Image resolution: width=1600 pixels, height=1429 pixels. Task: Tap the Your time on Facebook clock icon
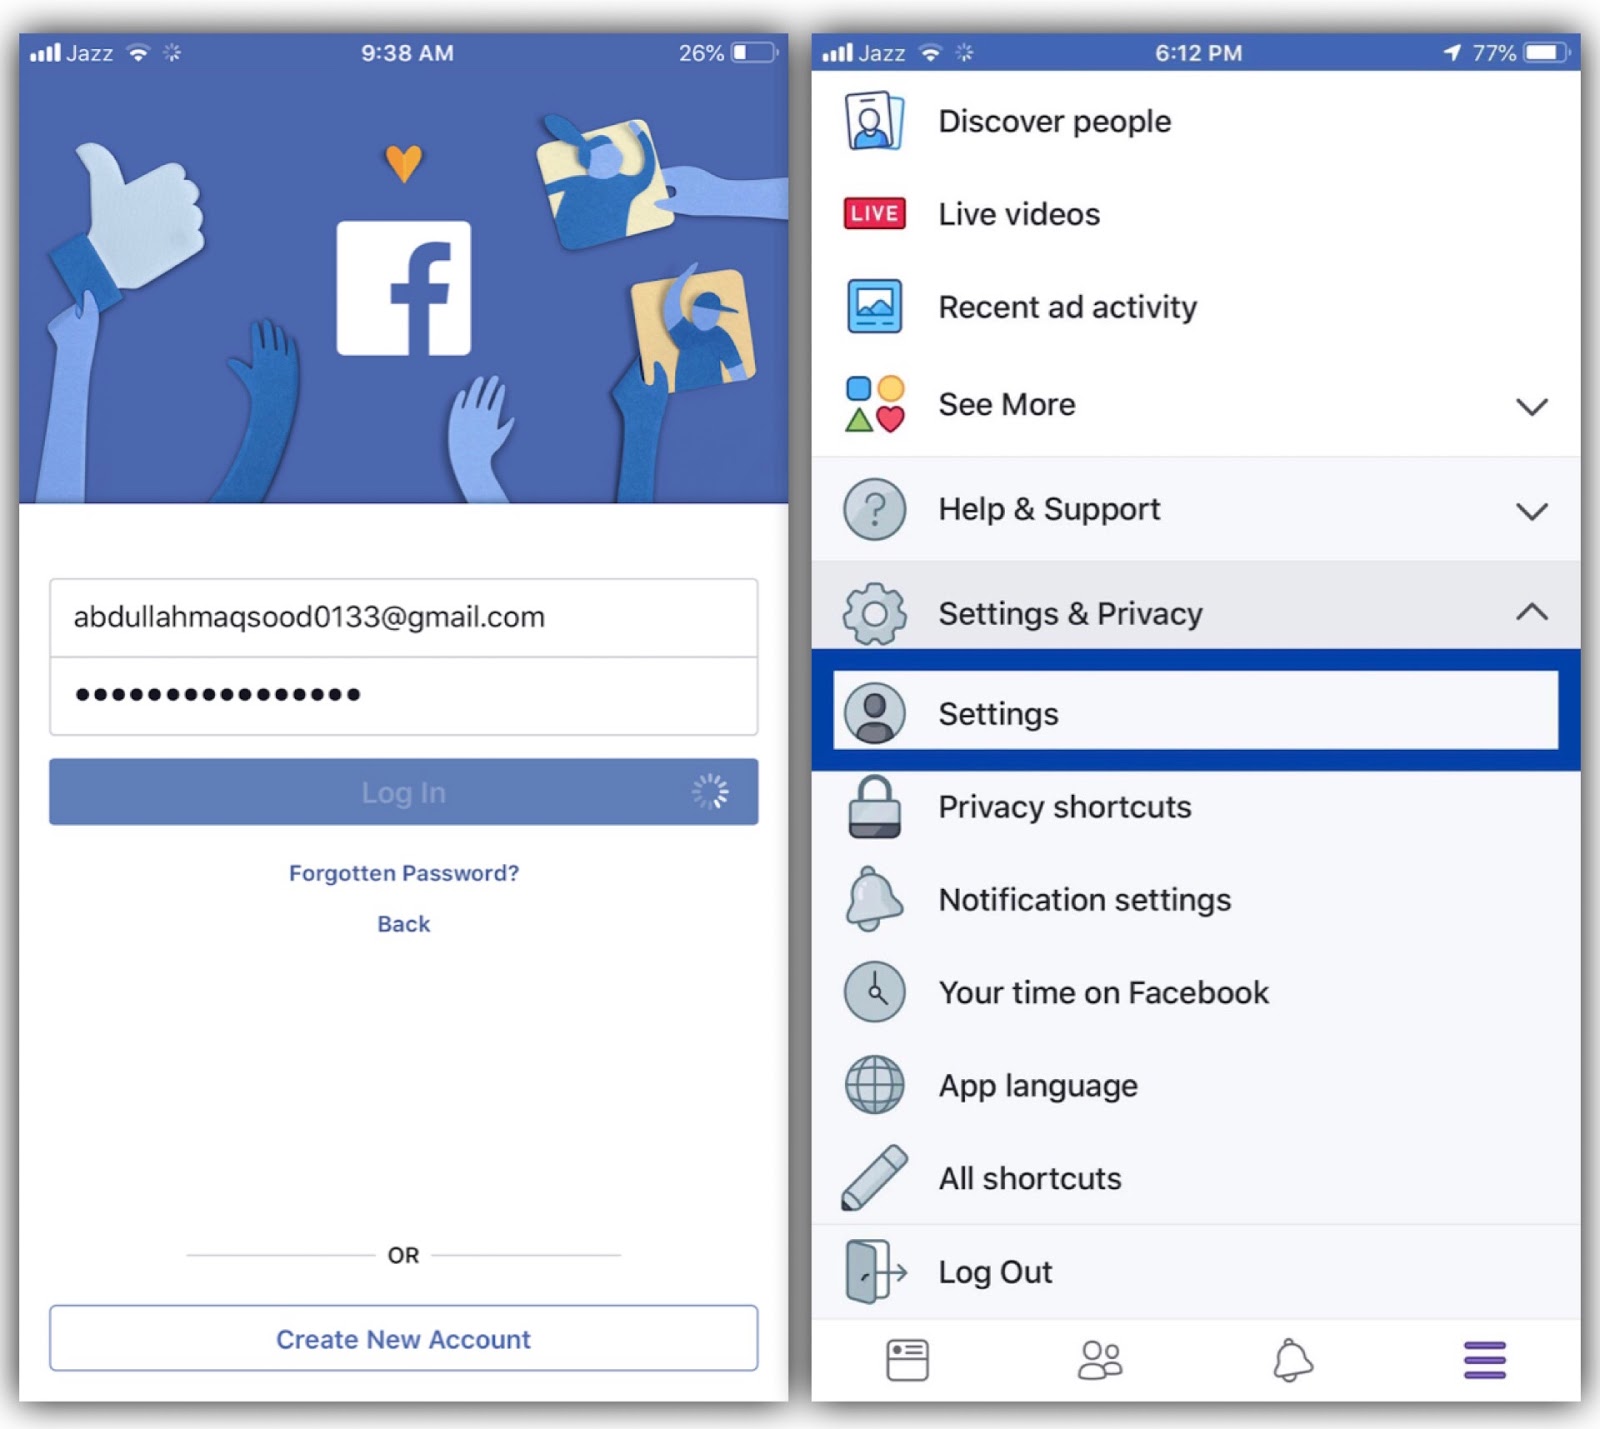point(874,992)
